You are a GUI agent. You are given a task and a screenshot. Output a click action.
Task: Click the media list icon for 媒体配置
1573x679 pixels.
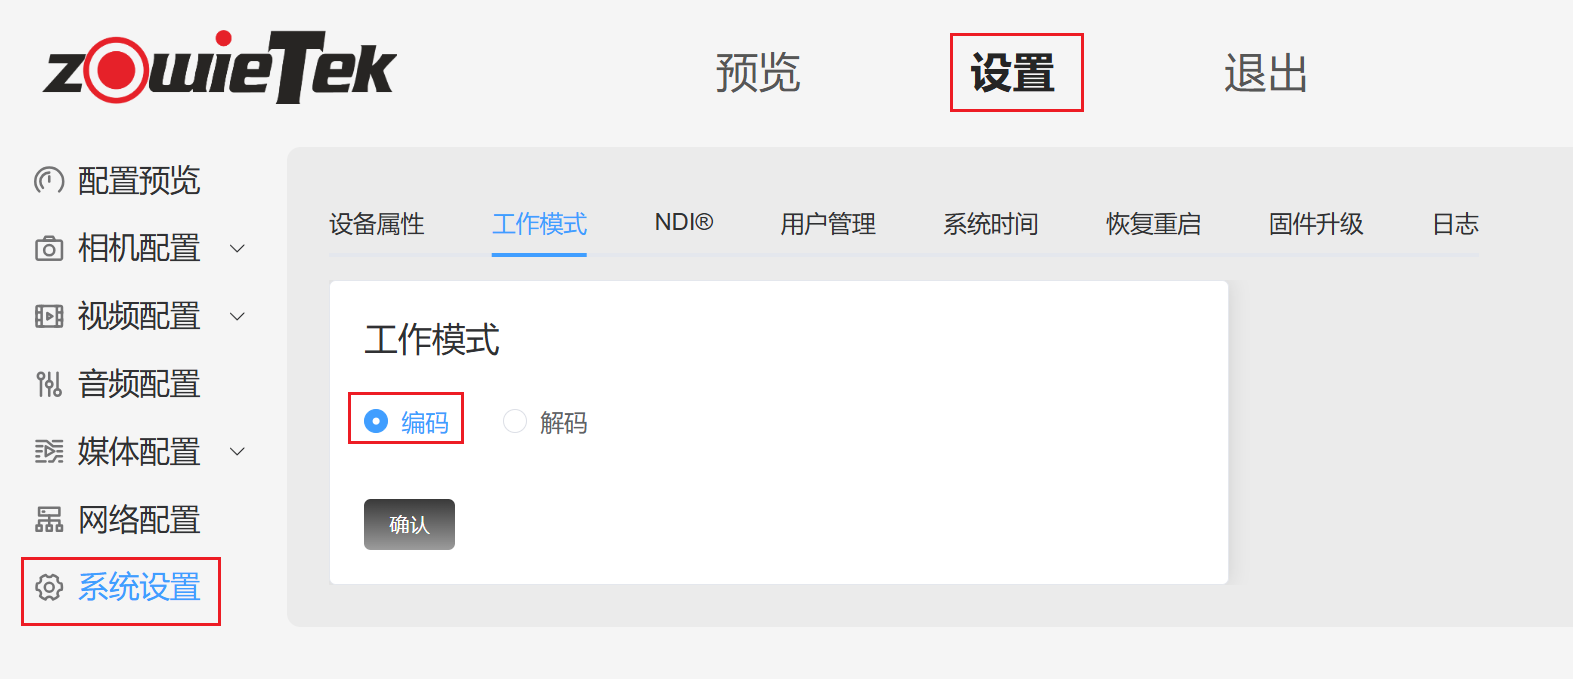tap(49, 452)
